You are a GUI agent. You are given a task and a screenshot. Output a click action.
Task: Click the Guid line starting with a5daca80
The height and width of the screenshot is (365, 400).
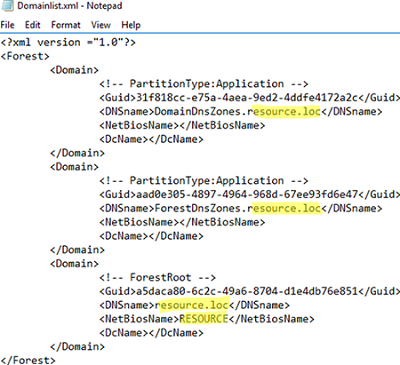coord(249,291)
